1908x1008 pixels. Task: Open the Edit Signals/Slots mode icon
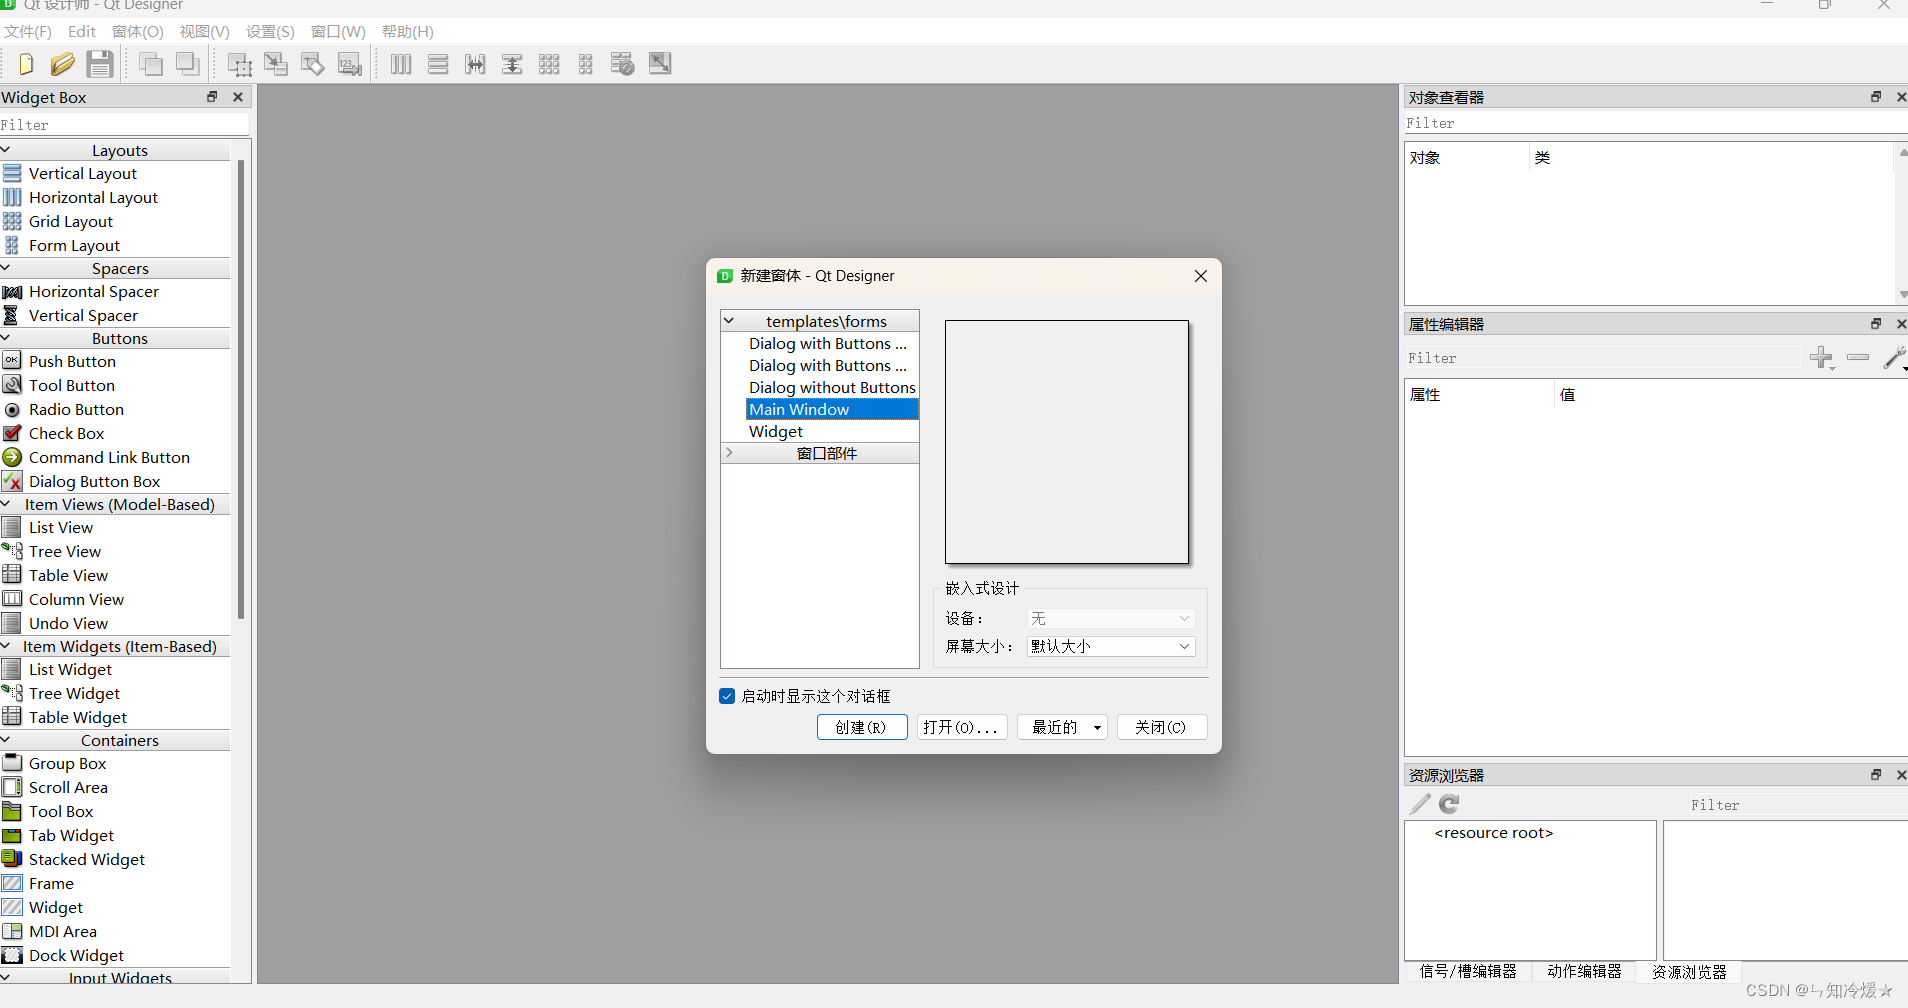tap(276, 64)
